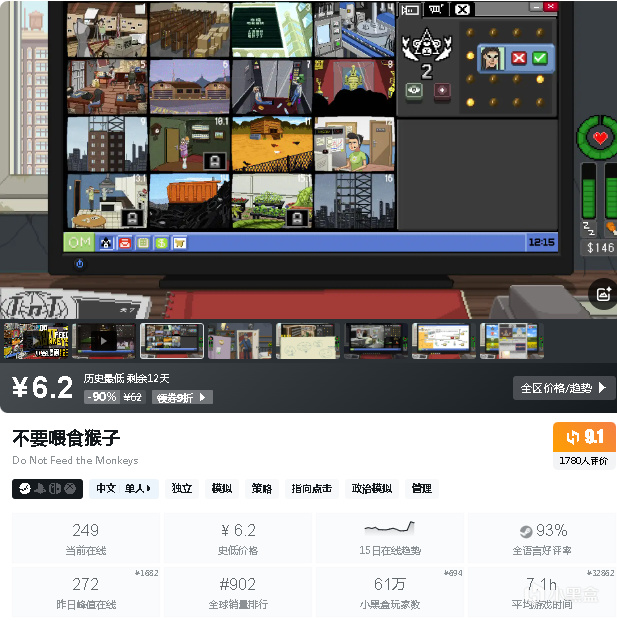The height and width of the screenshot is (621, 617).
Task: Open the 全球销量排行 #902 card
Action: (238, 592)
